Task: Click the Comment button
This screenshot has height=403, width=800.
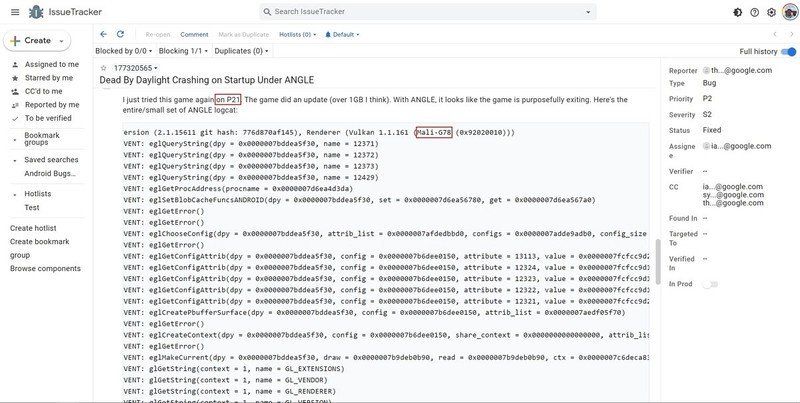Action: tap(194, 34)
